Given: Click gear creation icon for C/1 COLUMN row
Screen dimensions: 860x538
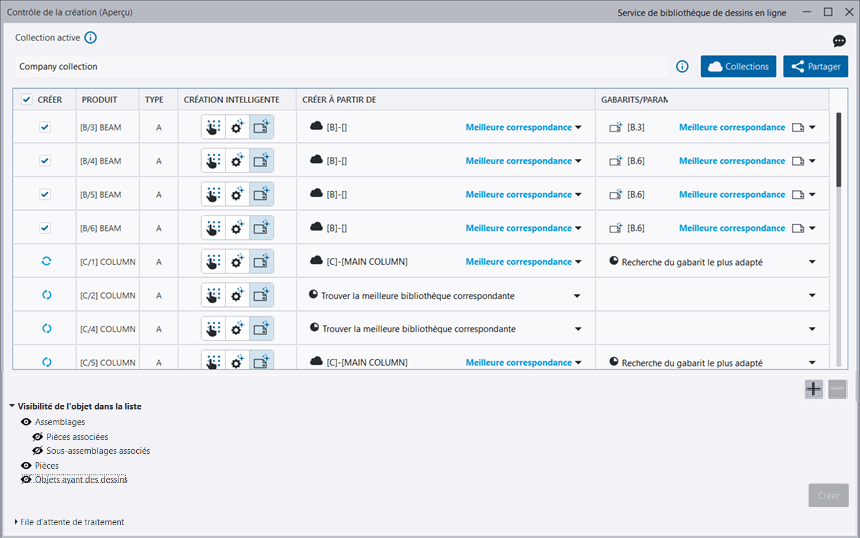Looking at the screenshot, I should 237,262.
